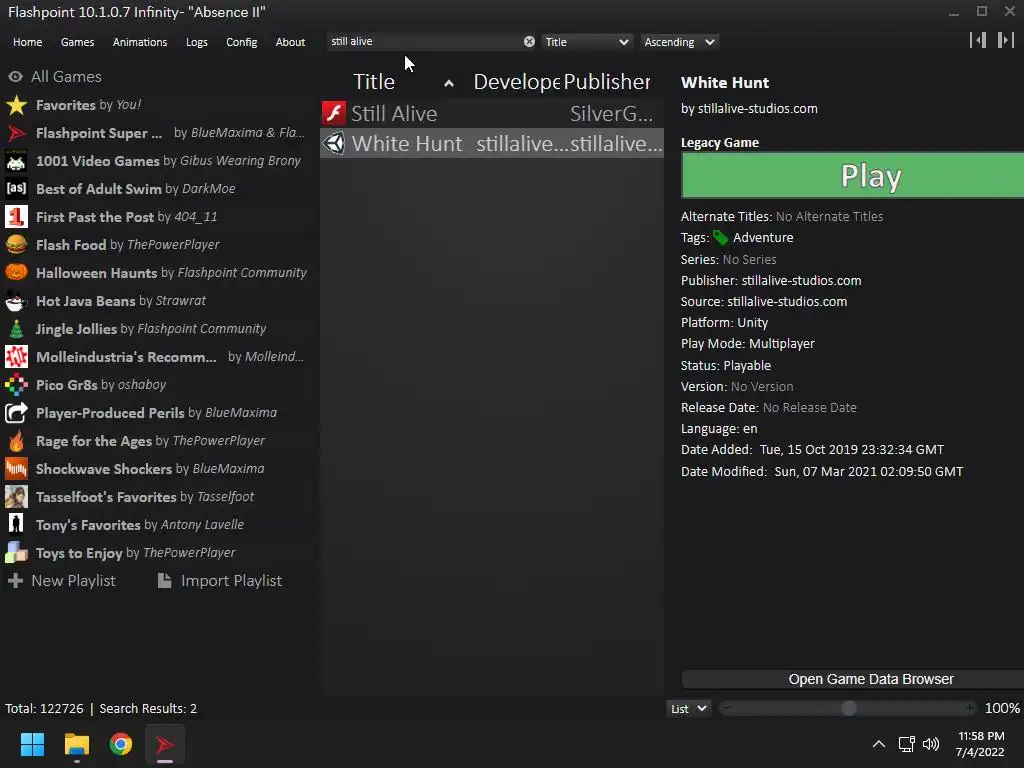Click the Toys to Enjoy blocks icon
The height and width of the screenshot is (768, 1024).
[16, 553]
